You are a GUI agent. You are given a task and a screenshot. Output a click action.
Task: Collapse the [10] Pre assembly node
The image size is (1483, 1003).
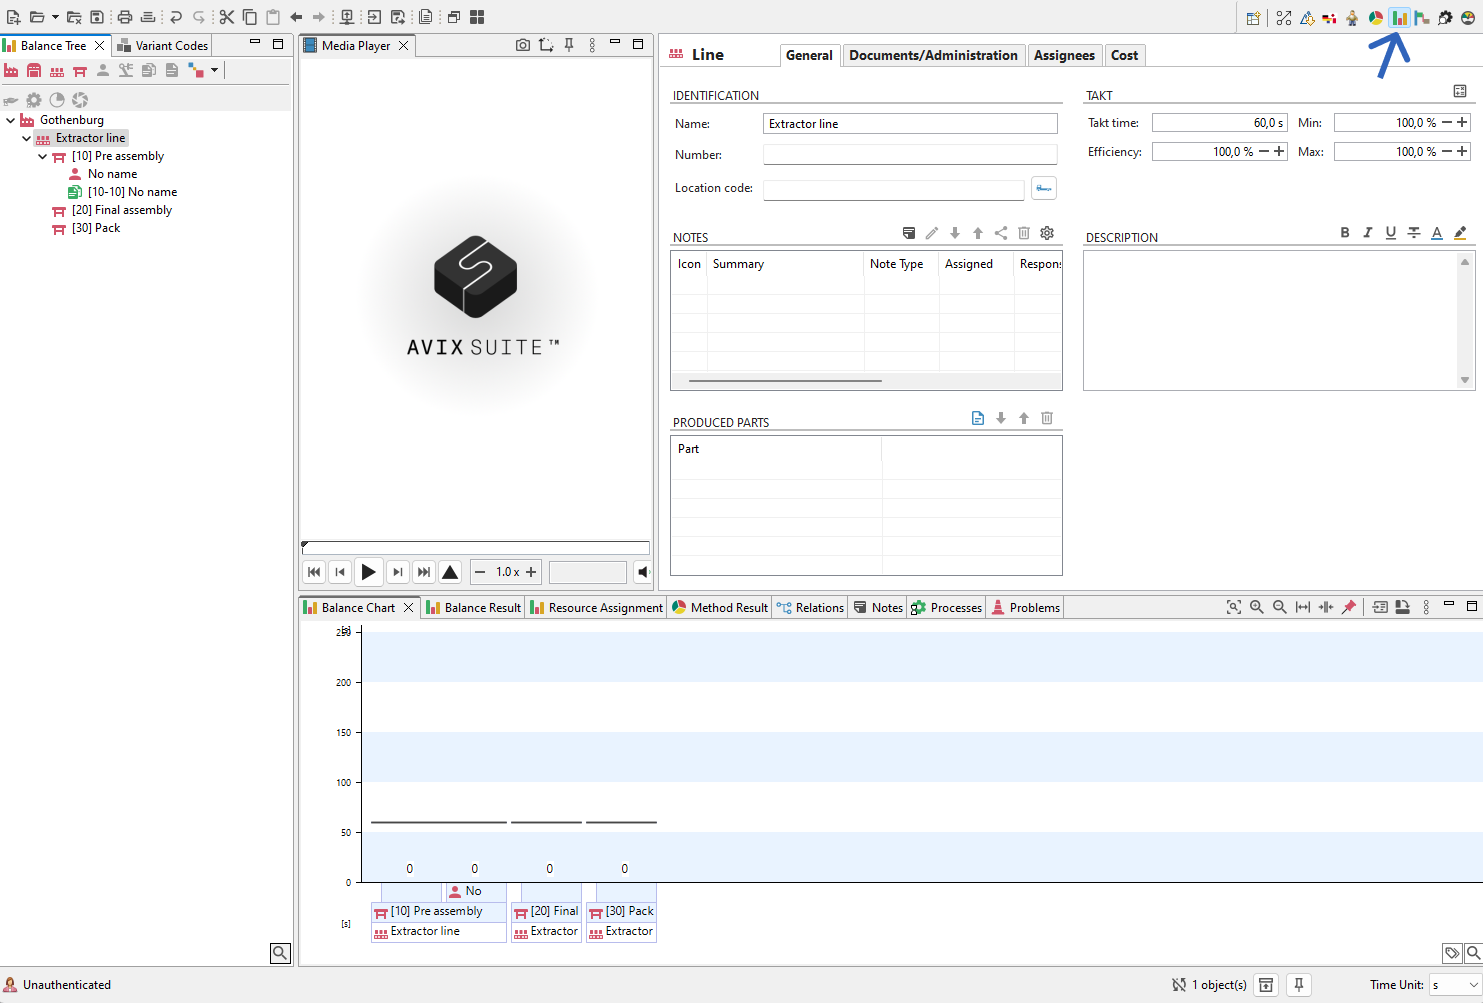point(43,156)
